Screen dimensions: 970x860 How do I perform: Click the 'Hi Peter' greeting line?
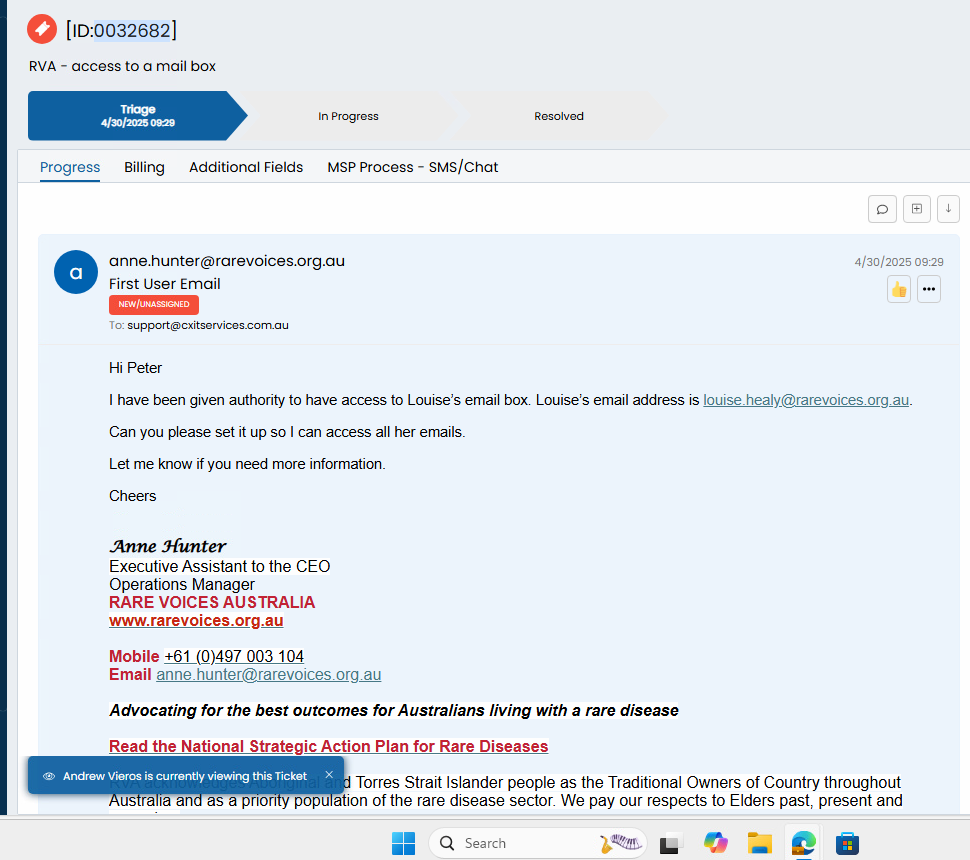point(135,368)
